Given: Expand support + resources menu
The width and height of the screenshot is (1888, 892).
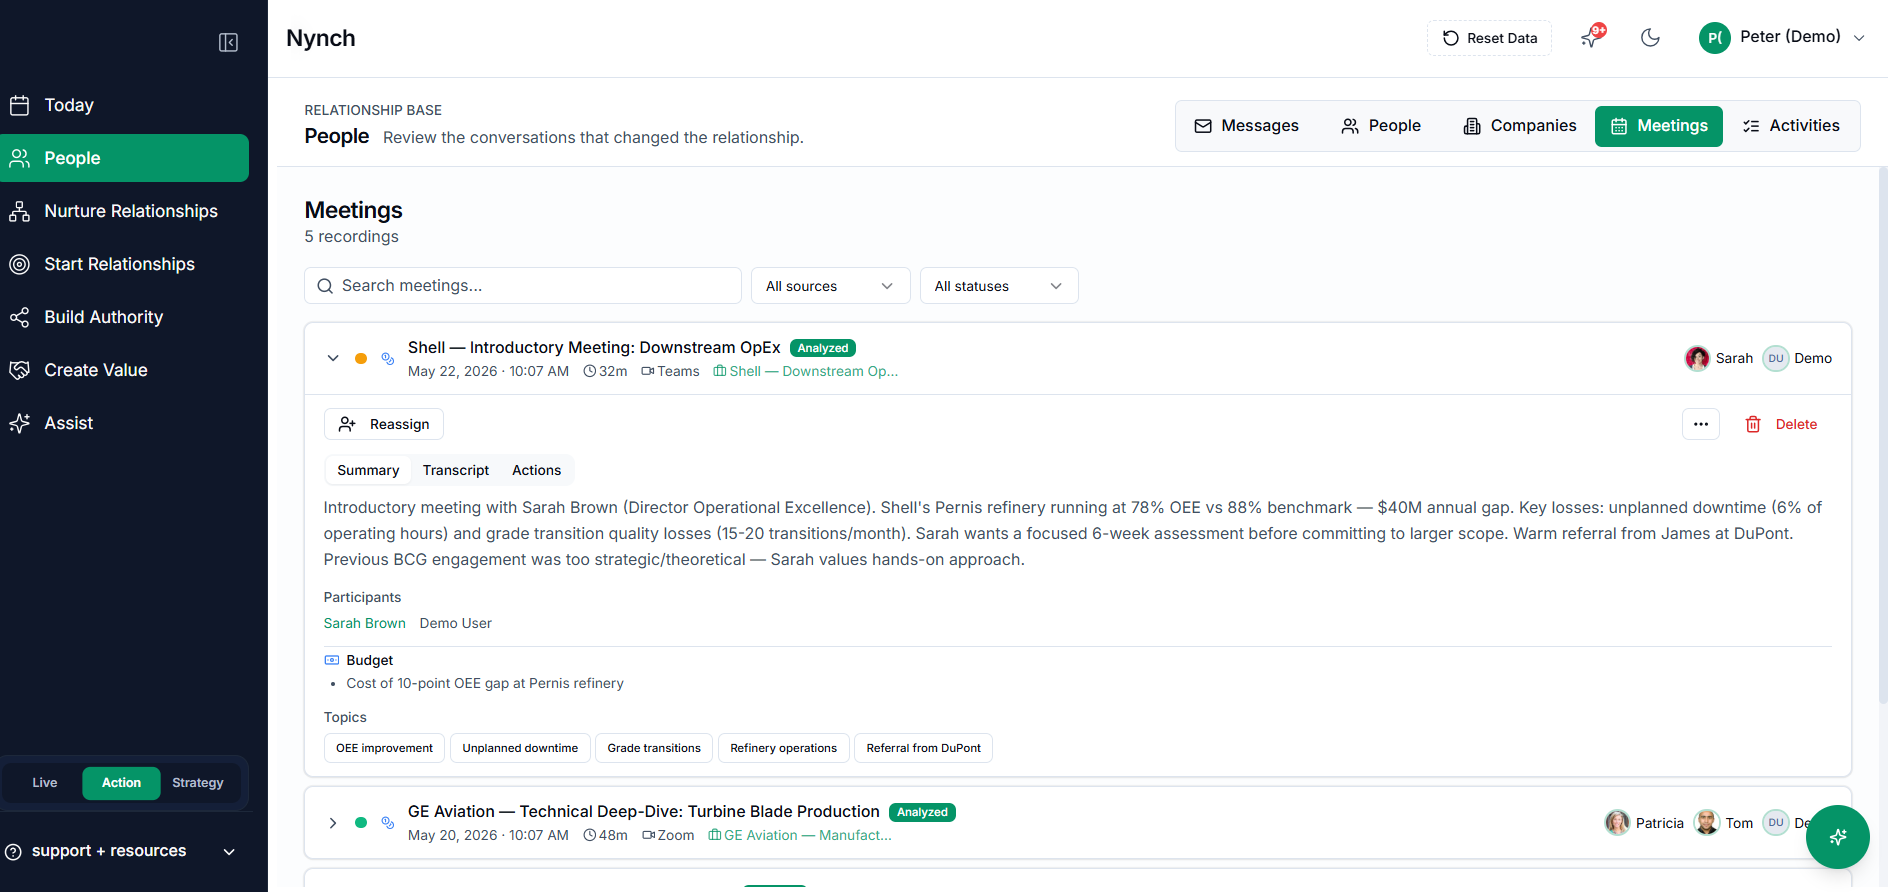Looking at the screenshot, I should (120, 851).
